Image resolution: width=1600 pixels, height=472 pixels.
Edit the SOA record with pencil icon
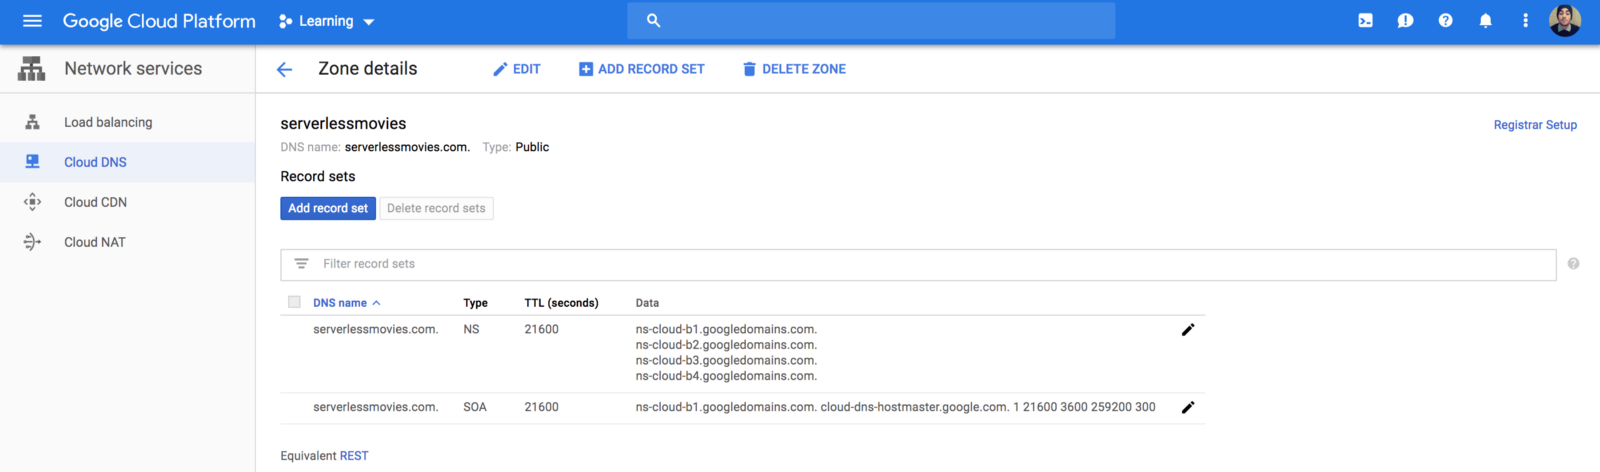click(1188, 407)
